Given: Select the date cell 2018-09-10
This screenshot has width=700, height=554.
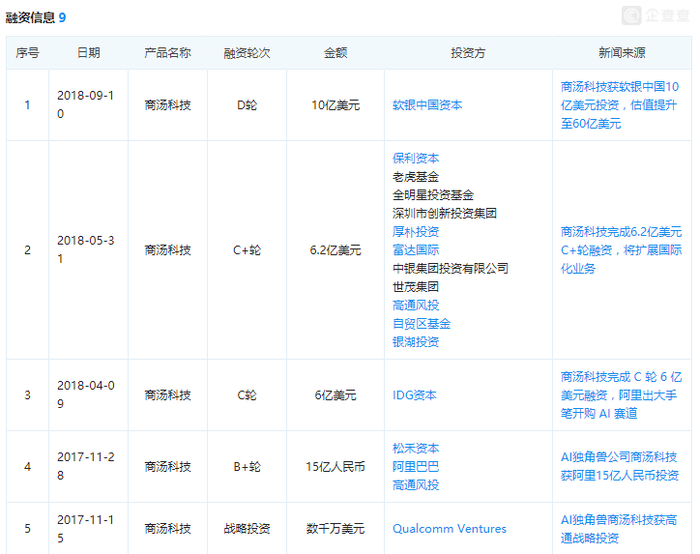Looking at the screenshot, I should tap(86, 104).
